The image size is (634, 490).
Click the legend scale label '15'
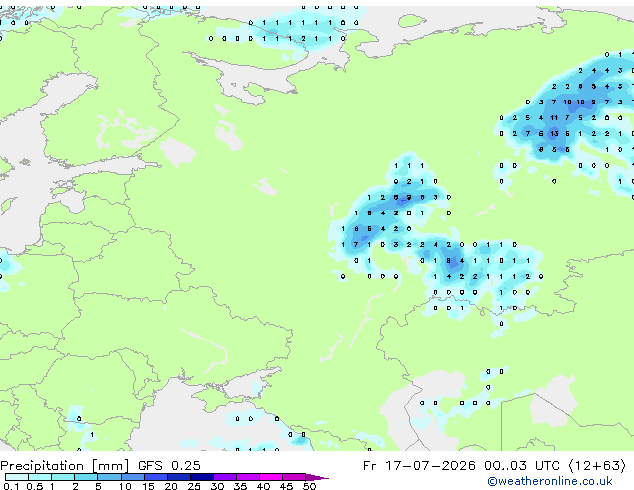(x=148, y=486)
